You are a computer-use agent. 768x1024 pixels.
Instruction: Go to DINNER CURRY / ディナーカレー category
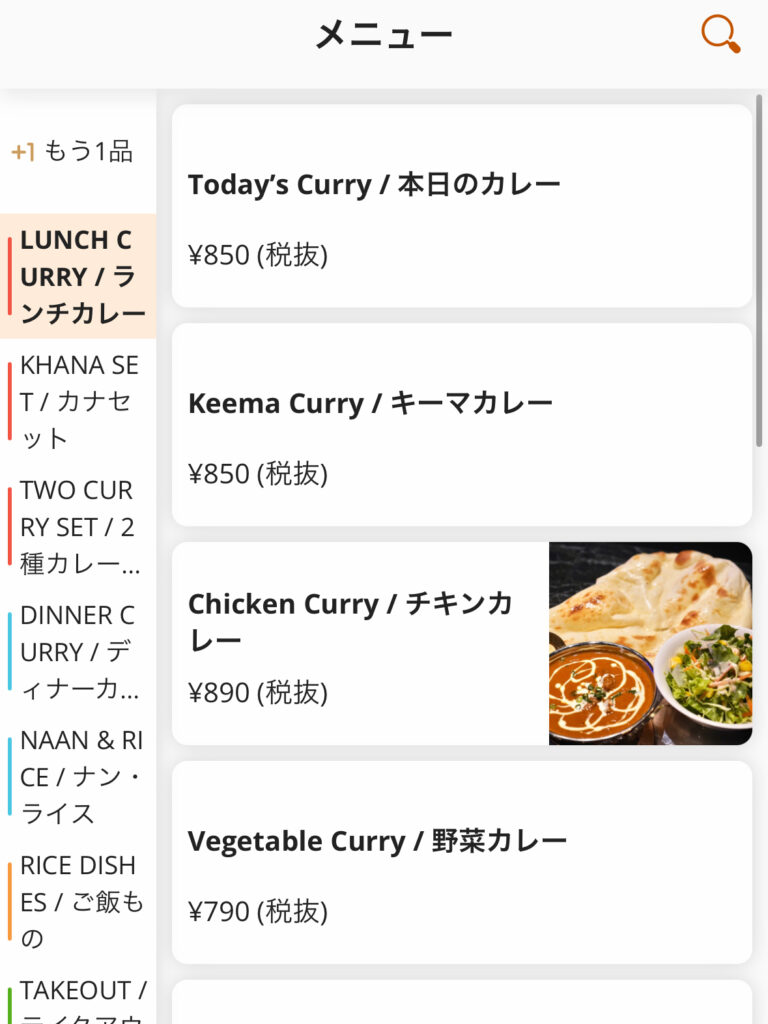click(80, 651)
